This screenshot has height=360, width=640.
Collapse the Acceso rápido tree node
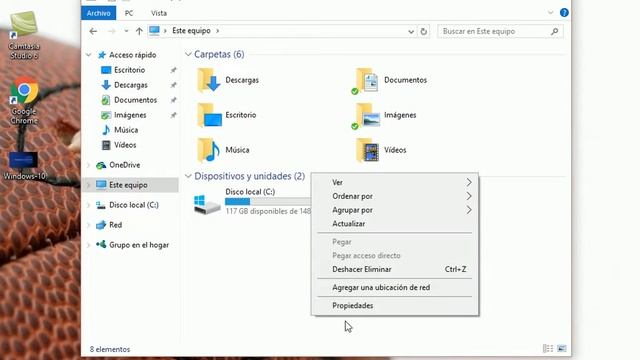[89, 55]
